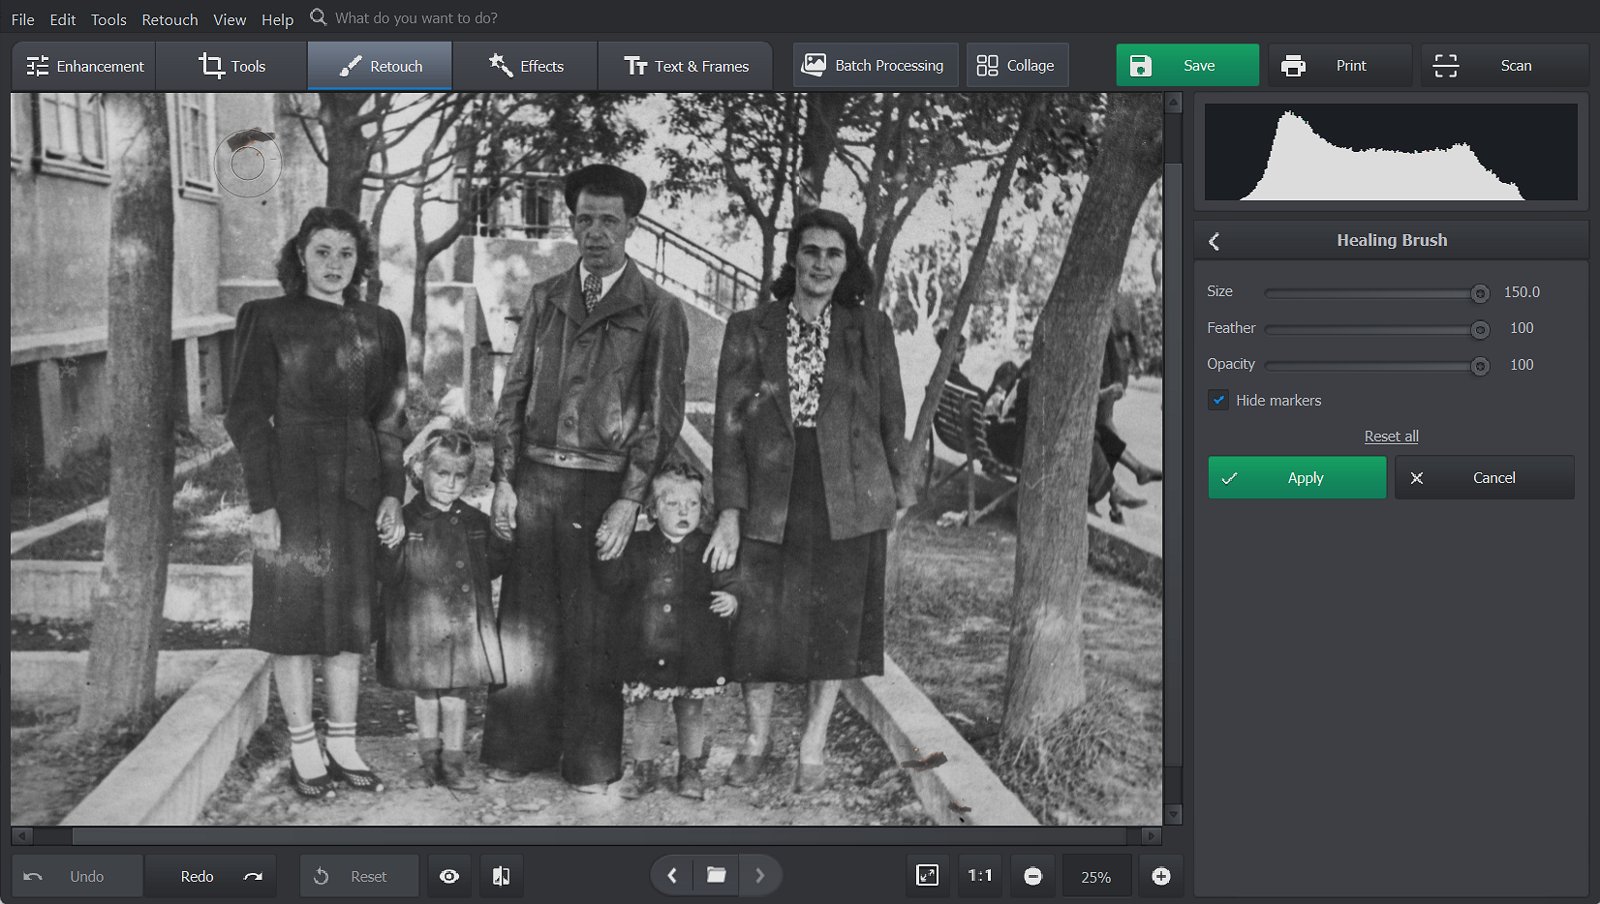Switch to the Tools tab
Viewport: 1600px width, 904px height.
231,66
